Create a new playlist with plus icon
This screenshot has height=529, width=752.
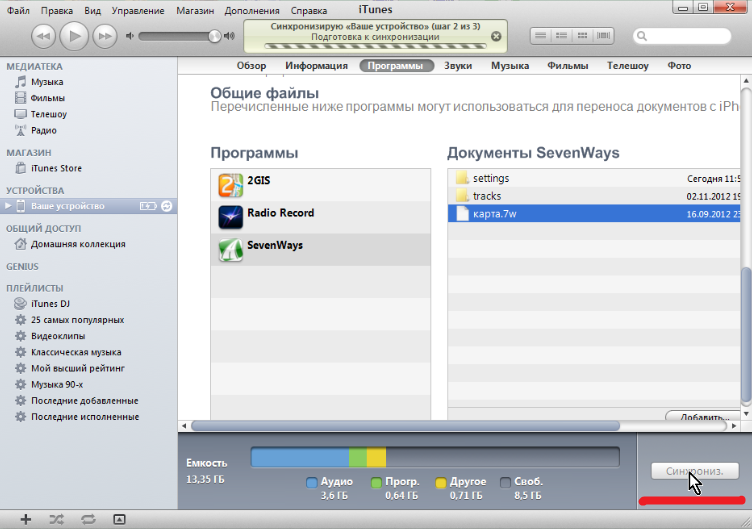pyautogui.click(x=26, y=519)
